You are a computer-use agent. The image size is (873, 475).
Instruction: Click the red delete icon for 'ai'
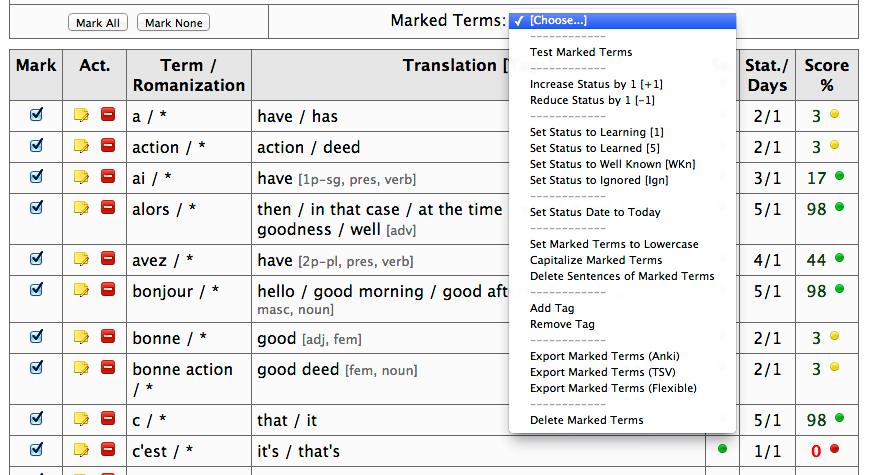(x=107, y=178)
